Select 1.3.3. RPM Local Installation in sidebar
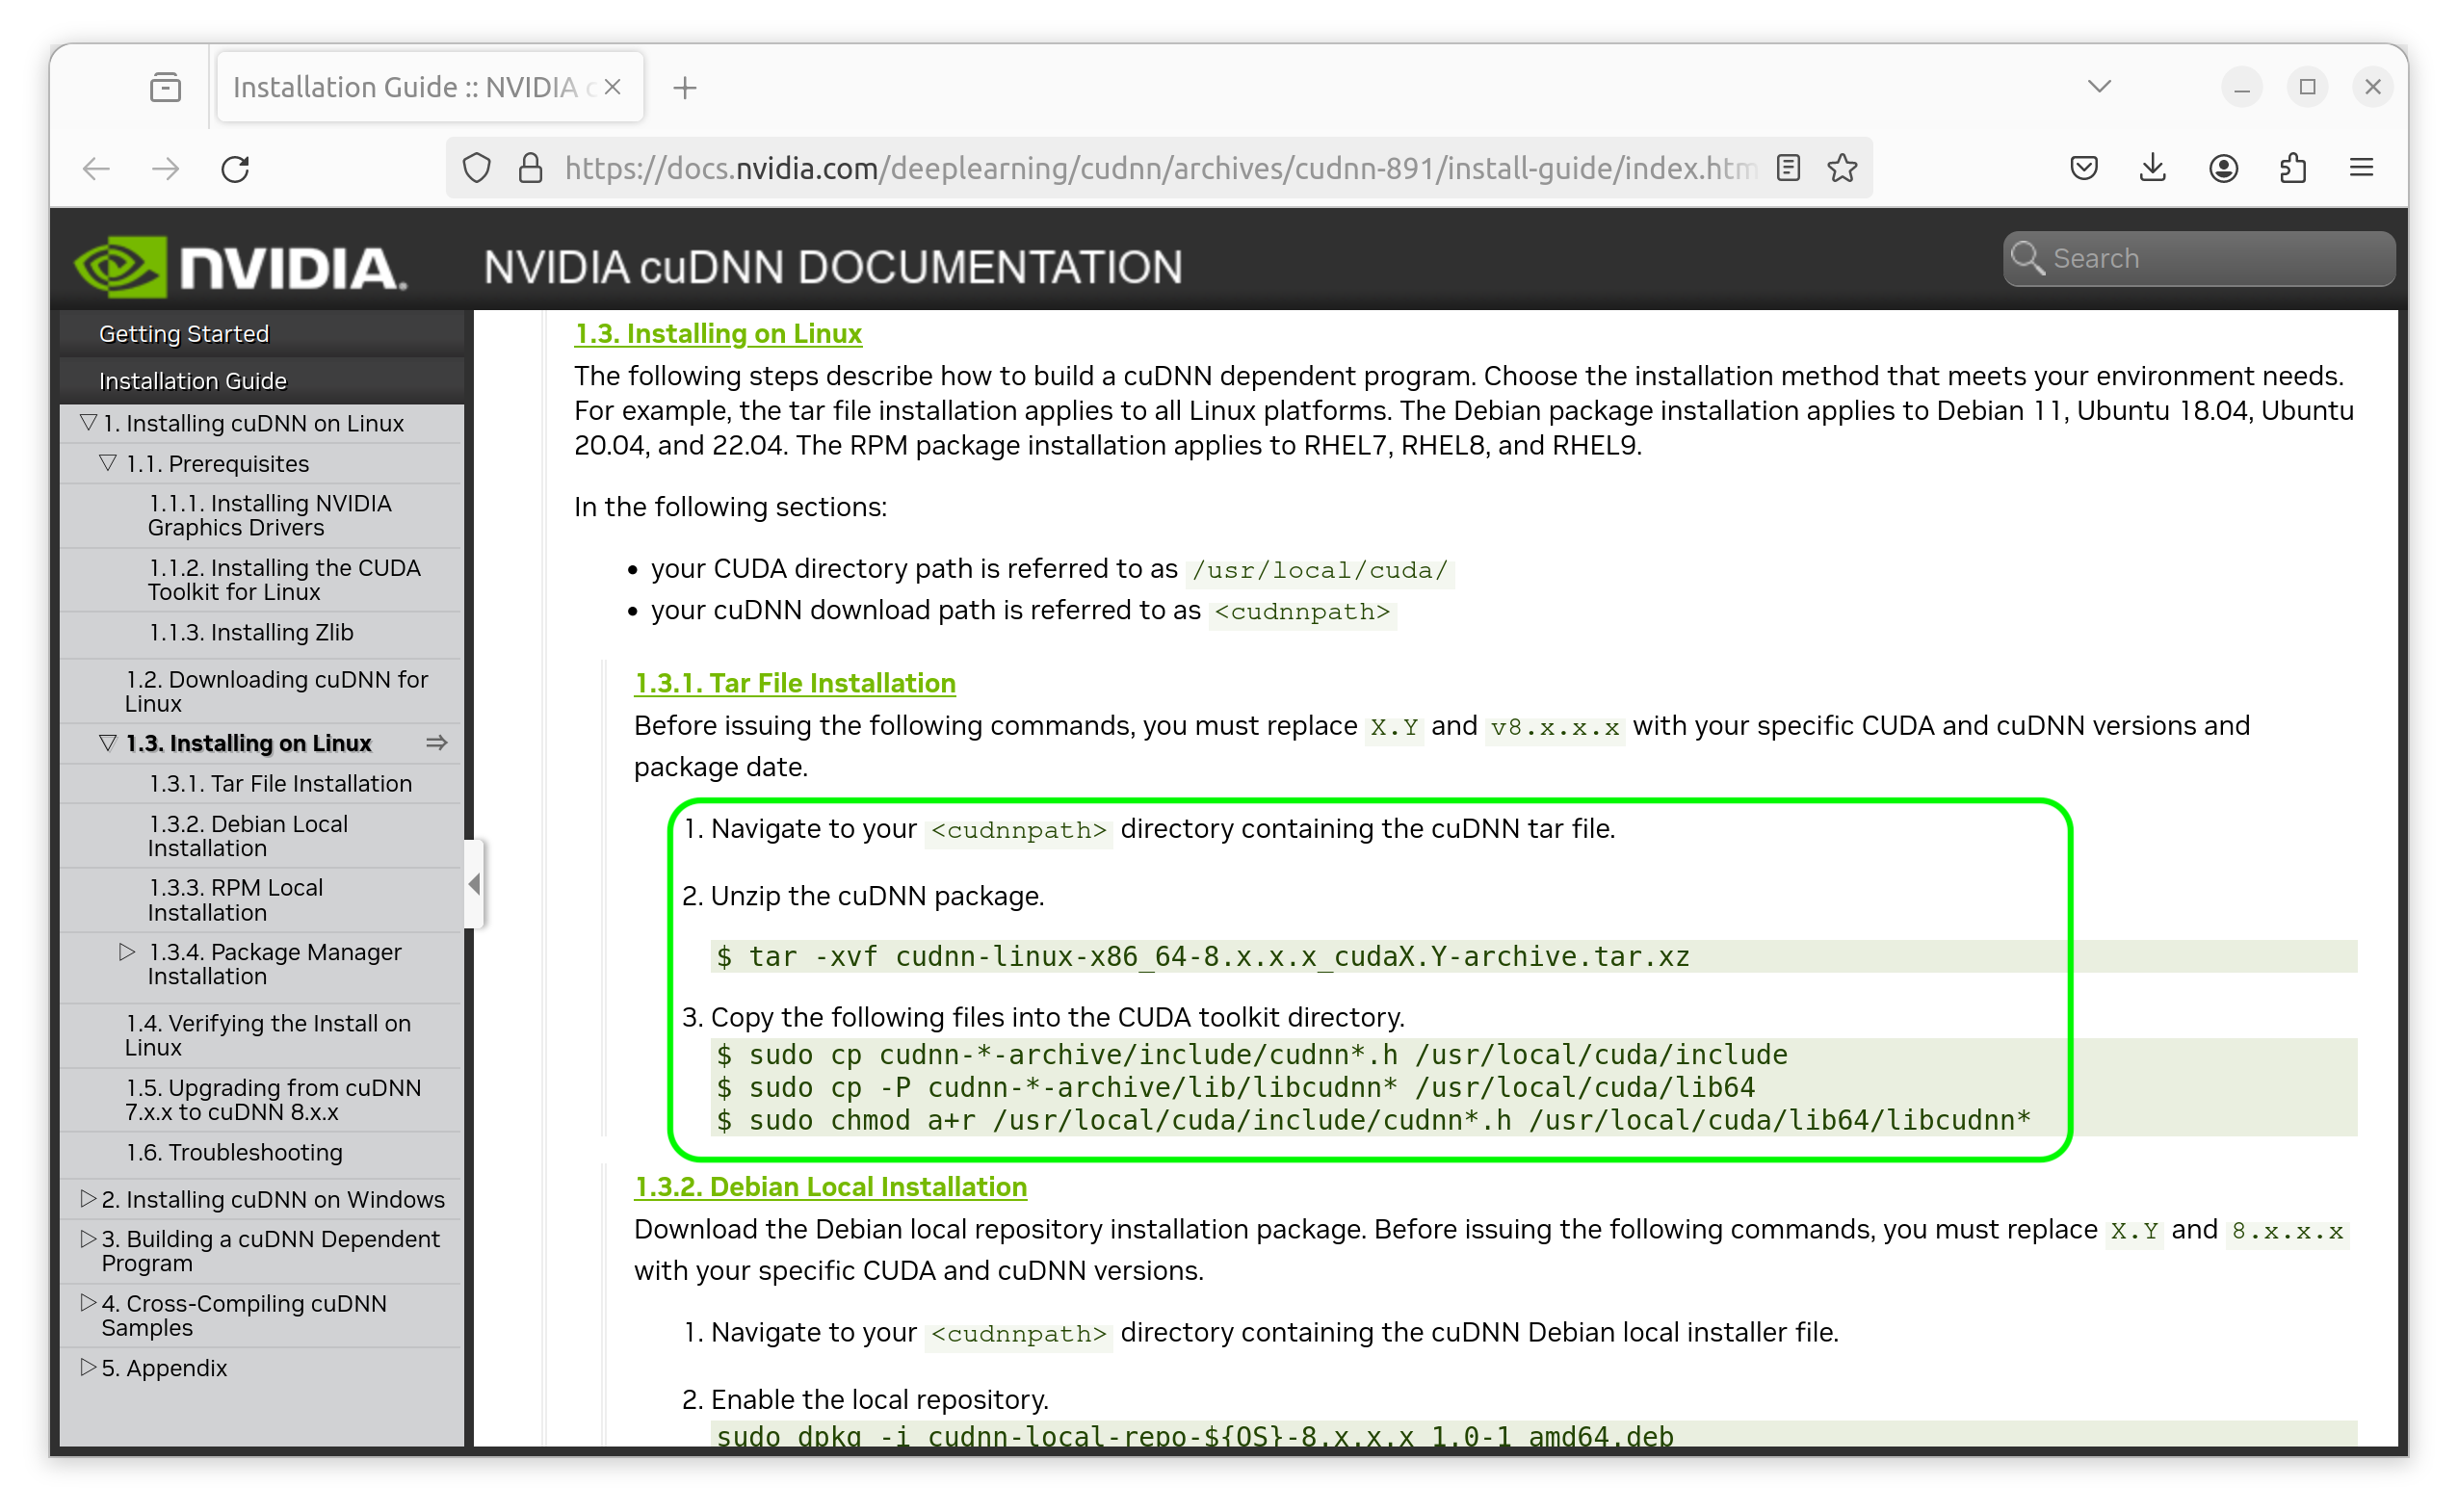The image size is (2458, 1512). click(x=236, y=901)
